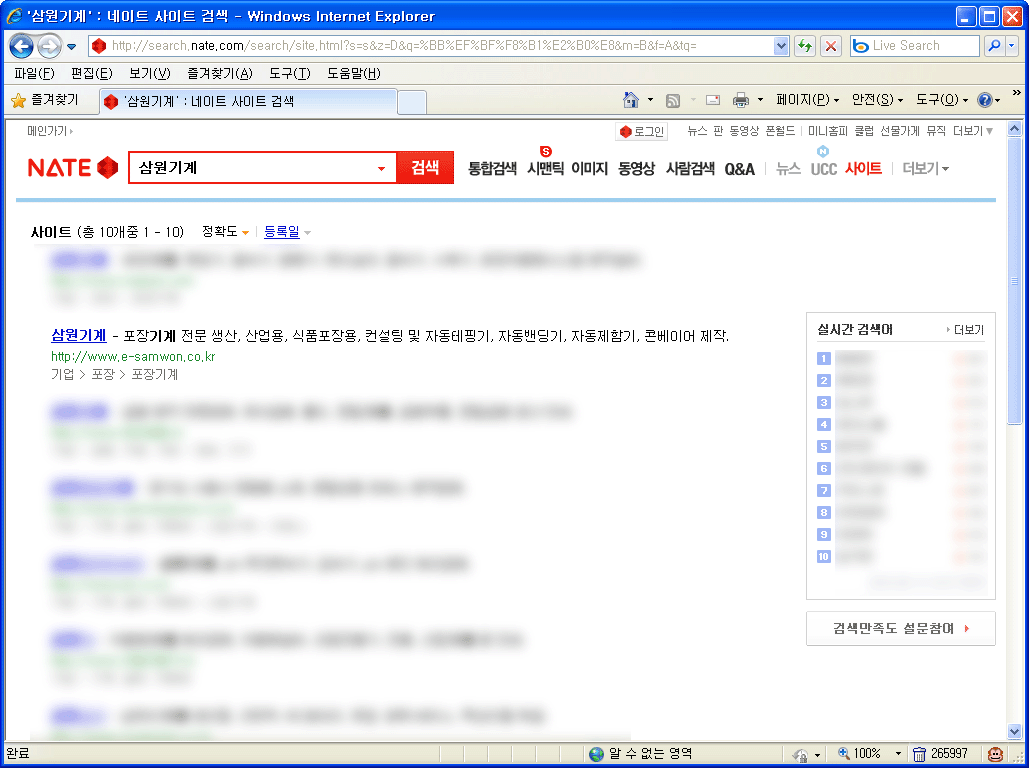Click the 즐겨찾기 favorites bar button
This screenshot has height=768, width=1029.
pyautogui.click(x=45, y=100)
